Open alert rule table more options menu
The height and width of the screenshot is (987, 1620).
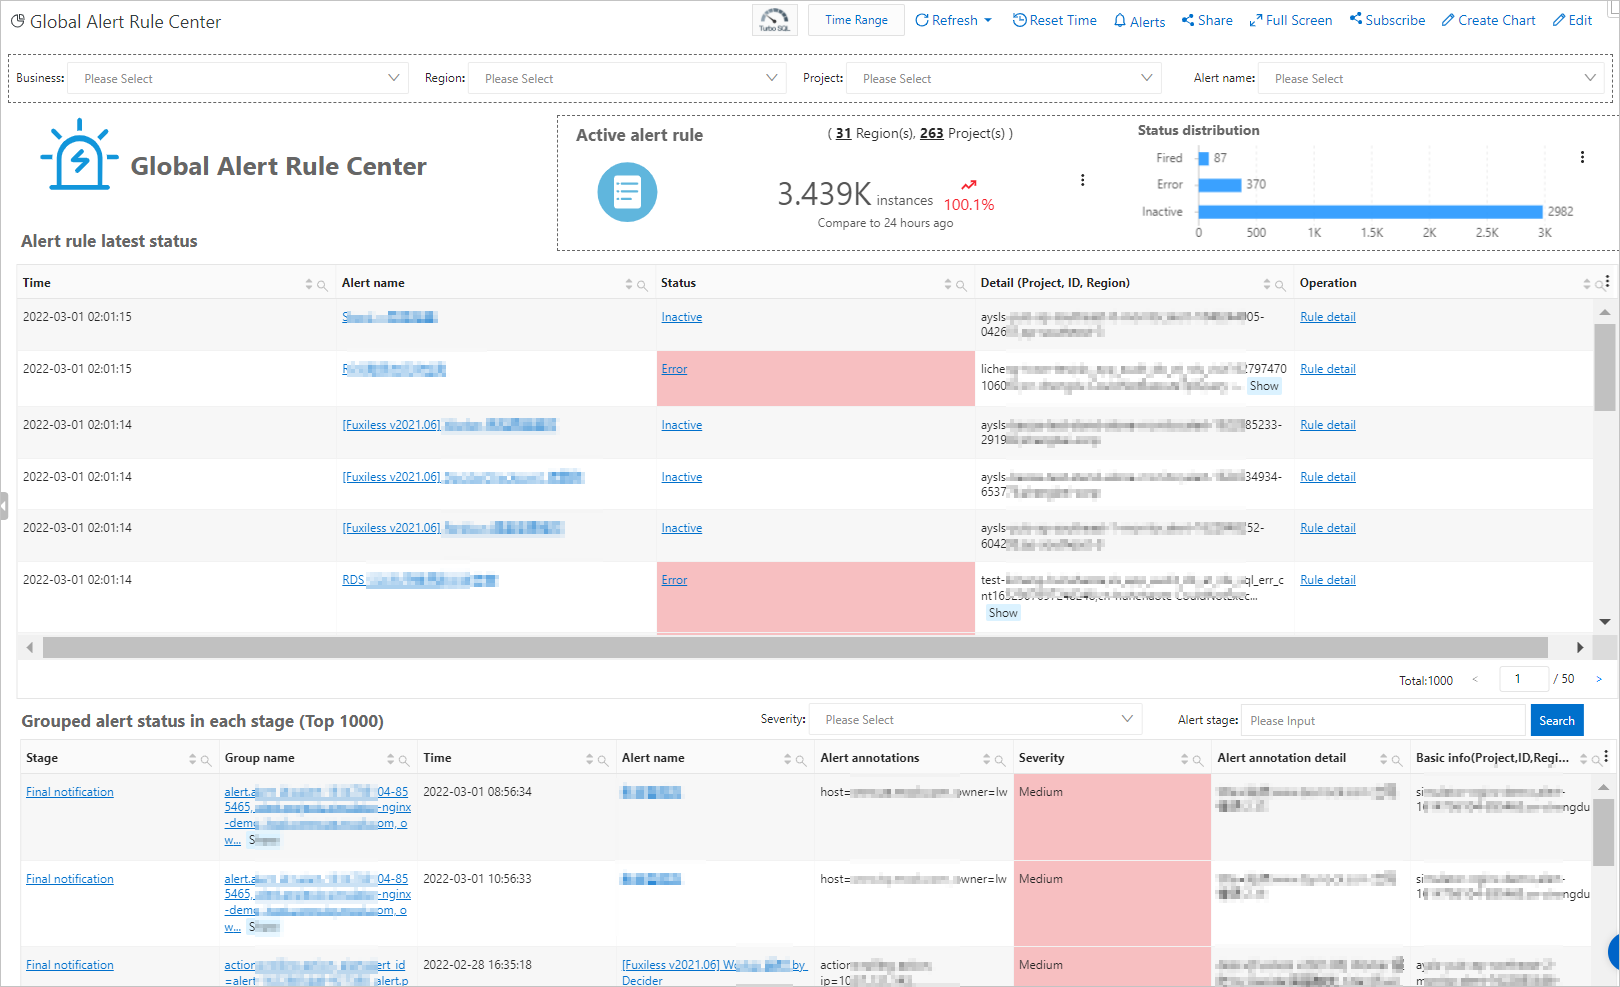pyautogui.click(x=1607, y=282)
